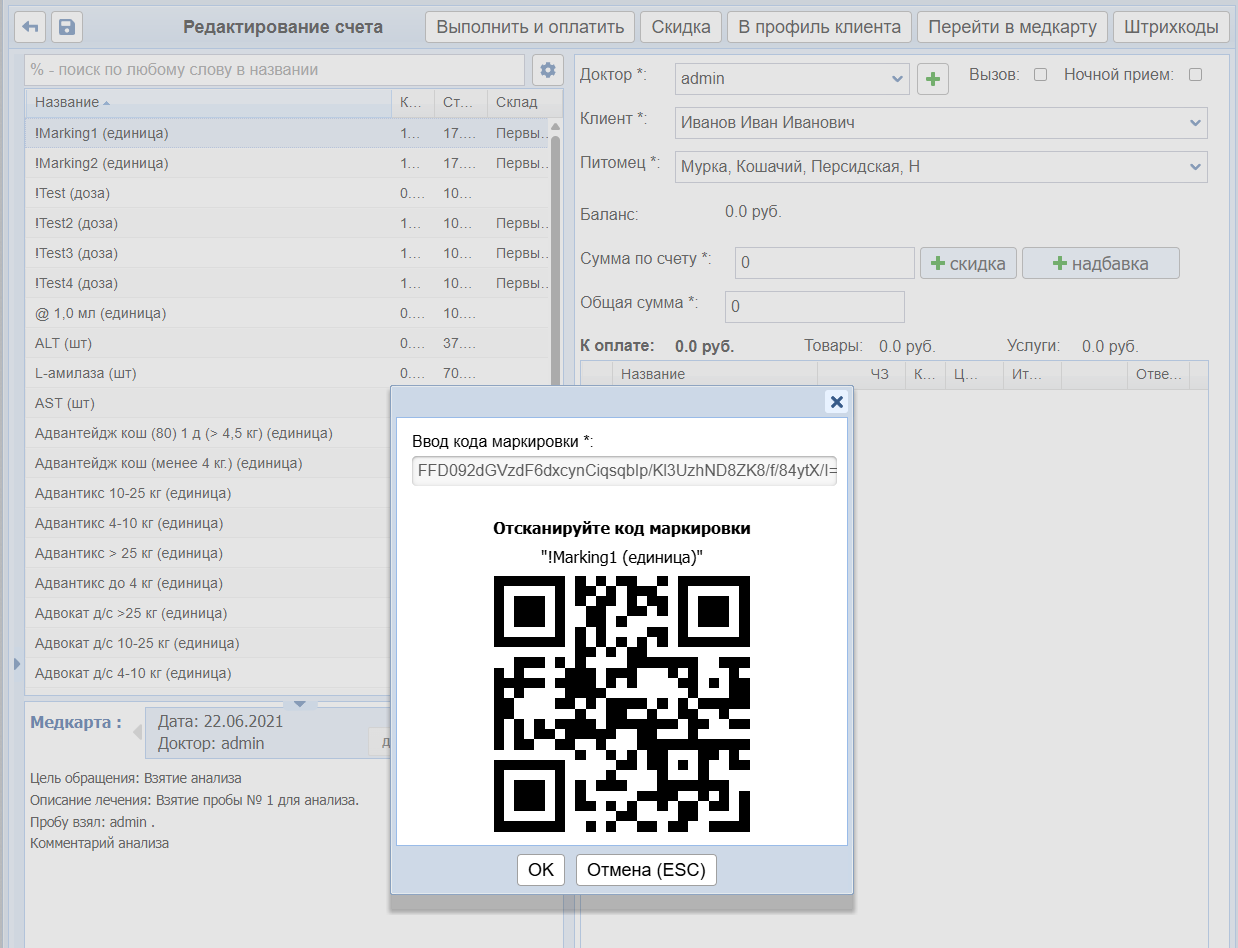
Task: Close the marking code dialog
Action: tap(837, 402)
